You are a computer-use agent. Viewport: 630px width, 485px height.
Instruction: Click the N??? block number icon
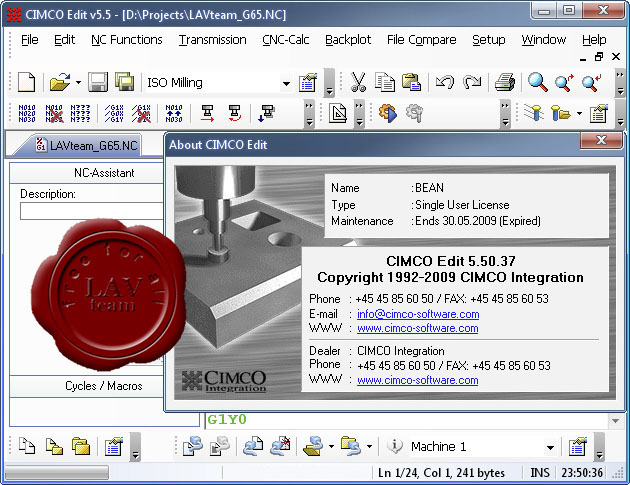pos(80,113)
